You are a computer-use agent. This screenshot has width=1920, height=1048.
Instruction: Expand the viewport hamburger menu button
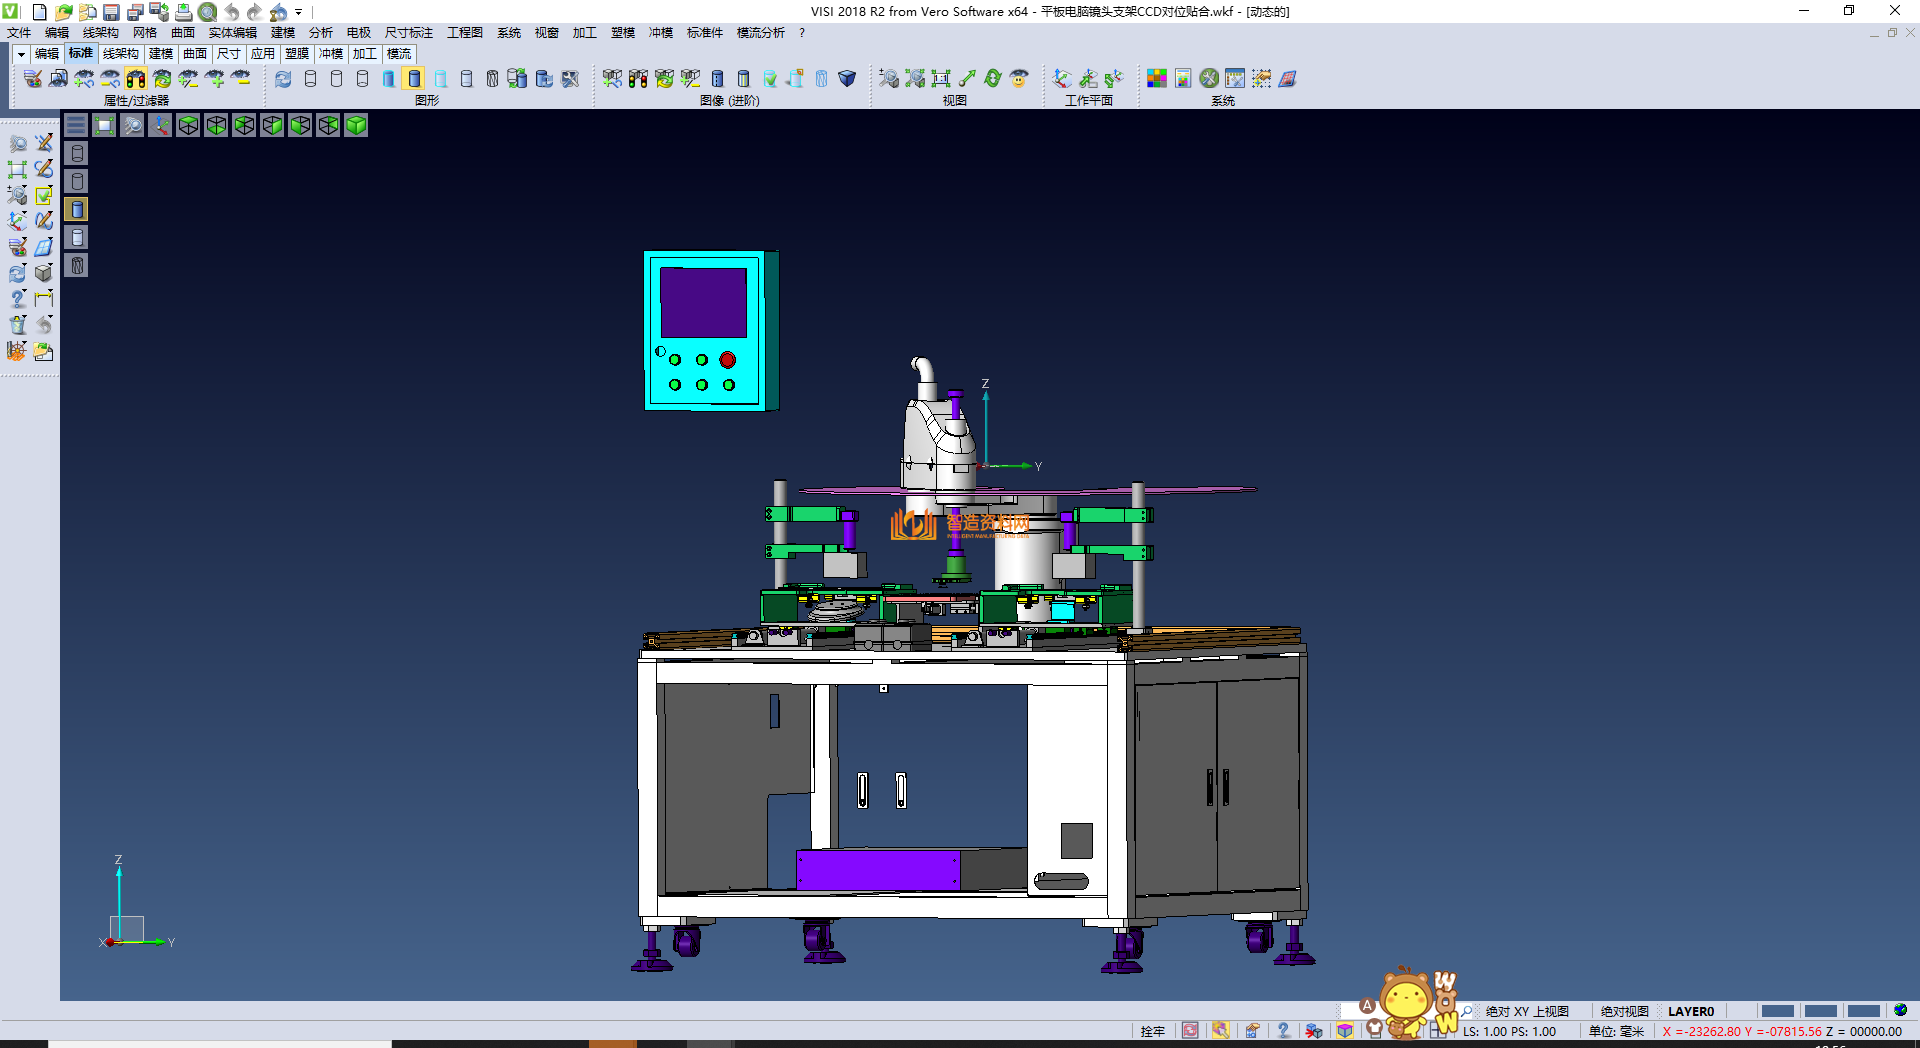point(76,125)
